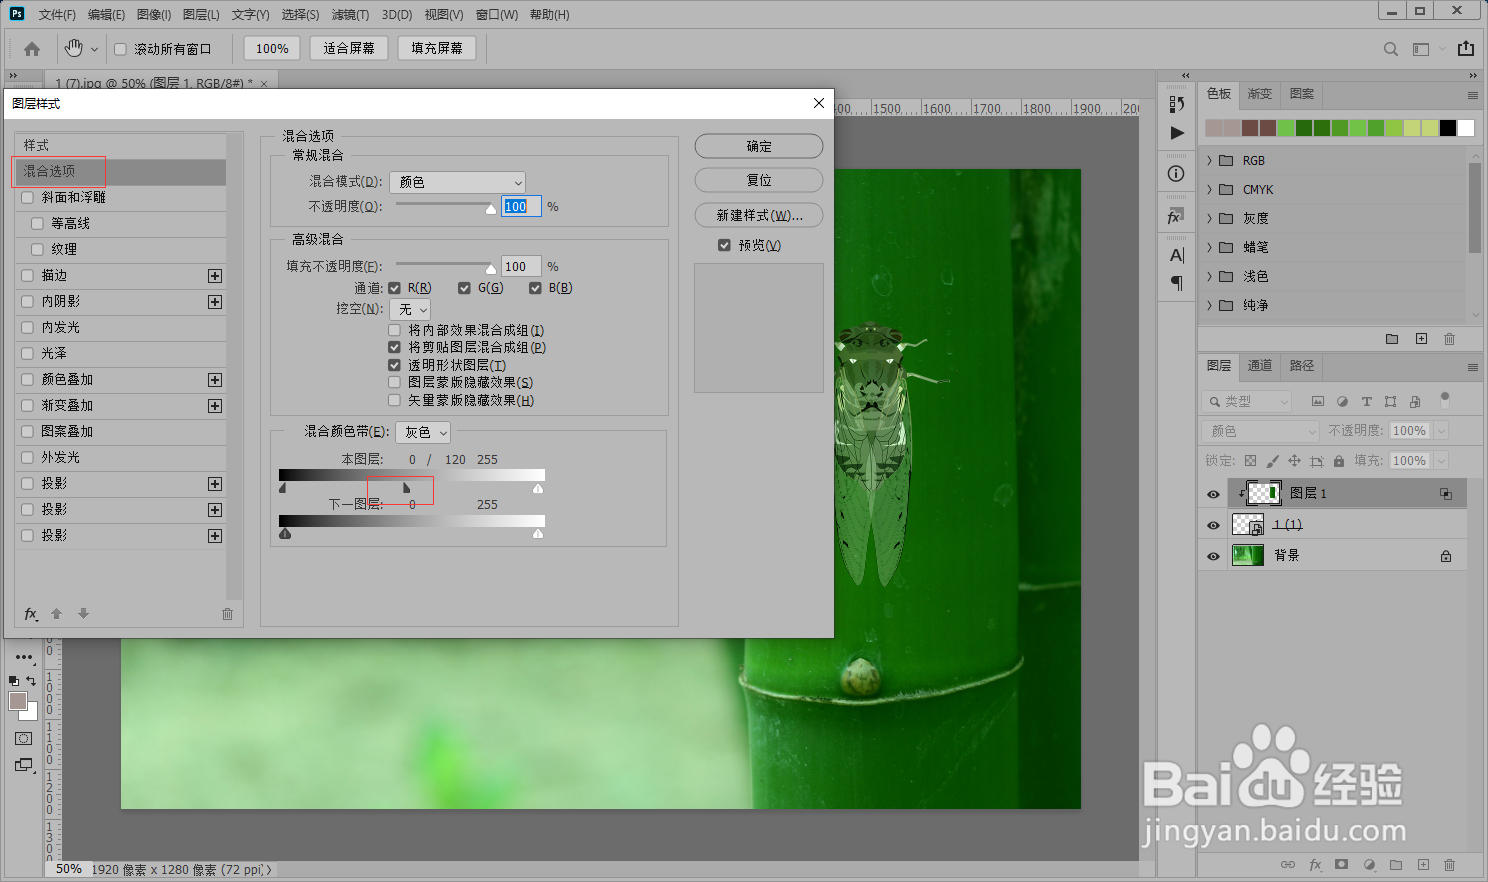Click the 适合屏幕 button
Viewport: 1488px width, 882px height.
pyautogui.click(x=349, y=48)
